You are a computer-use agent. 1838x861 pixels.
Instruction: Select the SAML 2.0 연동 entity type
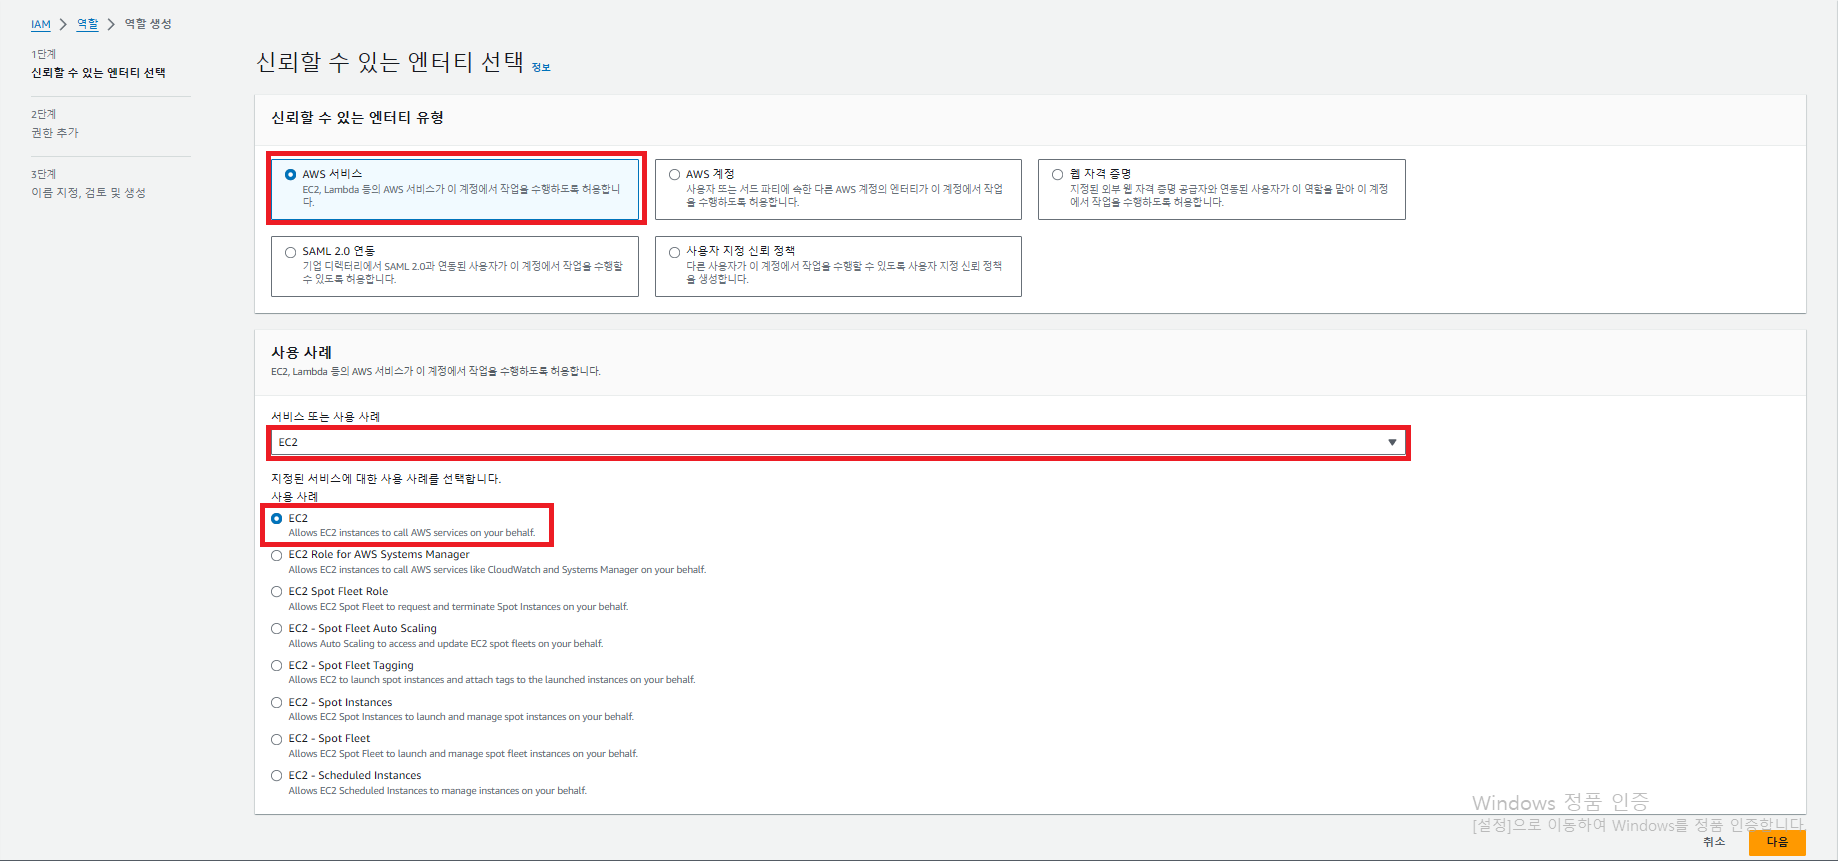tap(455, 266)
